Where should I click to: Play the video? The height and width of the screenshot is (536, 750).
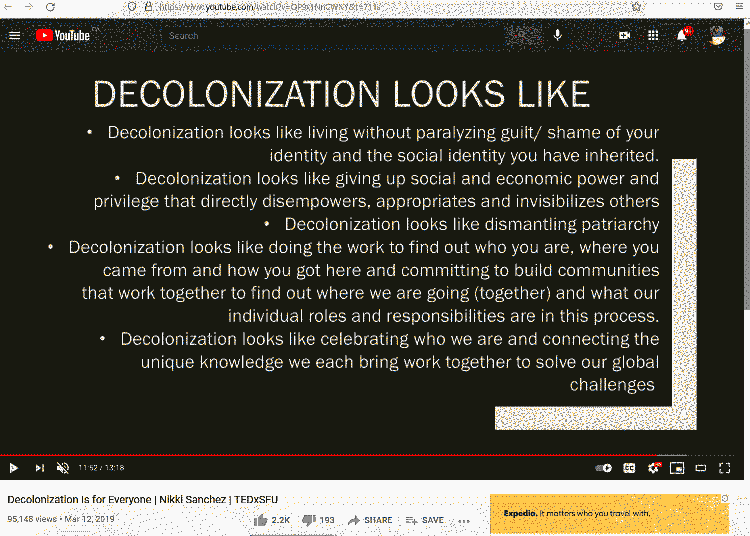pos(14,467)
